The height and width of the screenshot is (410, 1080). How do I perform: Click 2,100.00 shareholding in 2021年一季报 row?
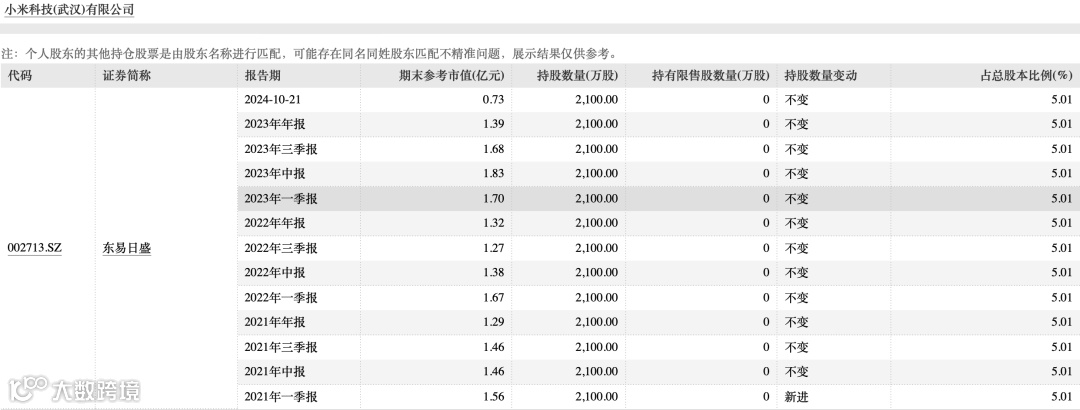coord(596,397)
